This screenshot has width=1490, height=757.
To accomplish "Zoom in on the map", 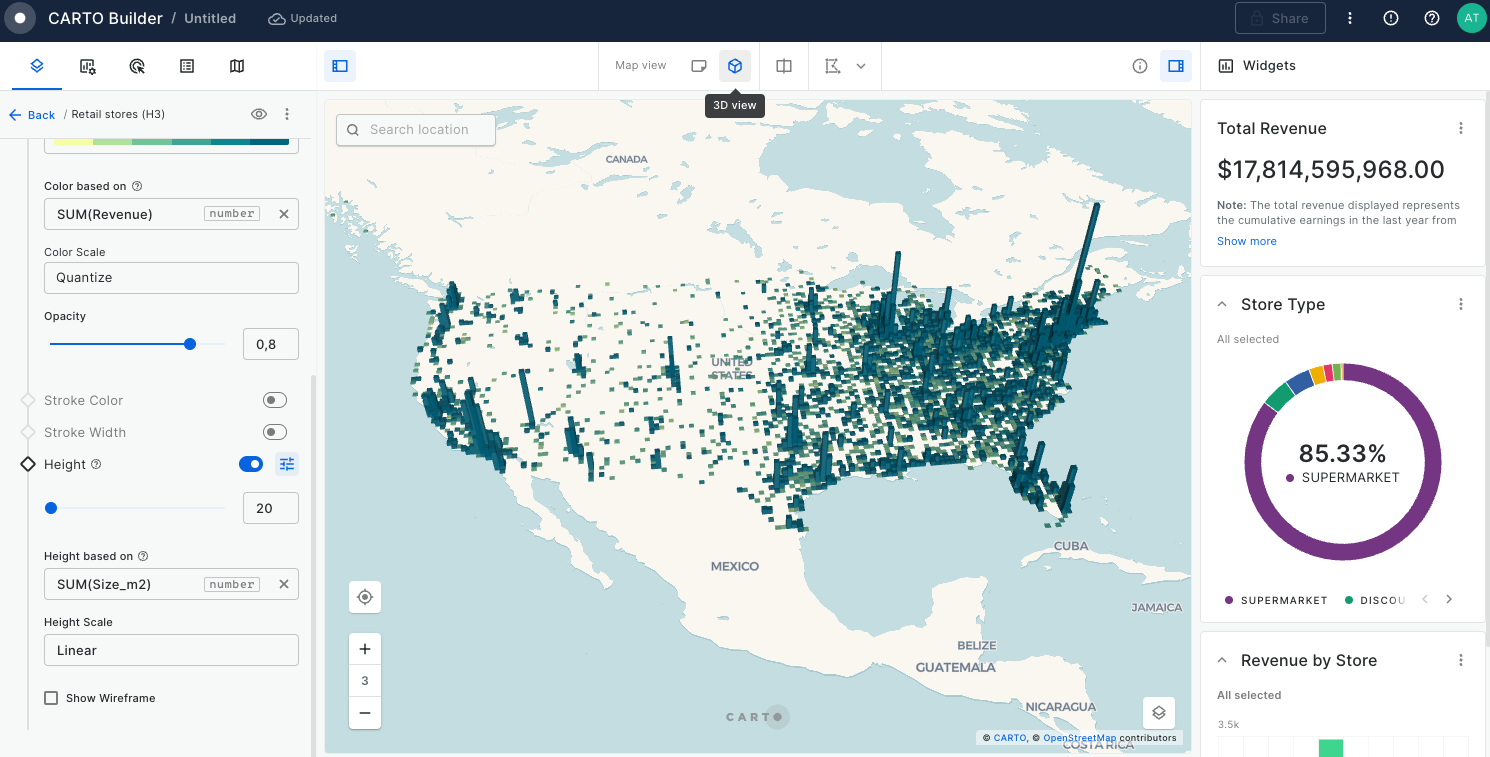I will pyautogui.click(x=365, y=649).
